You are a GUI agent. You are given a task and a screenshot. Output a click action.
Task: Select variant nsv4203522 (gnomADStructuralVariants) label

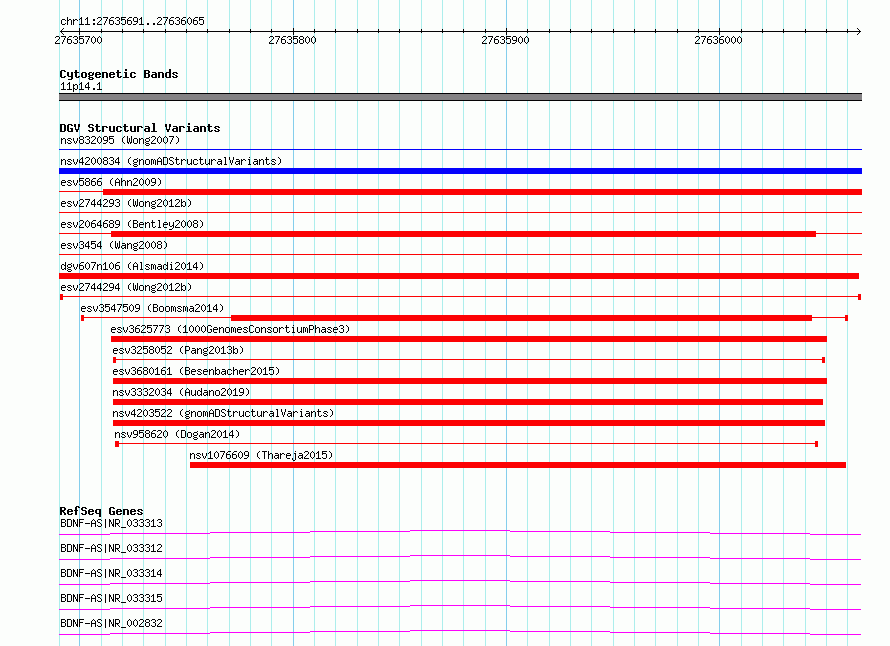pos(223,413)
